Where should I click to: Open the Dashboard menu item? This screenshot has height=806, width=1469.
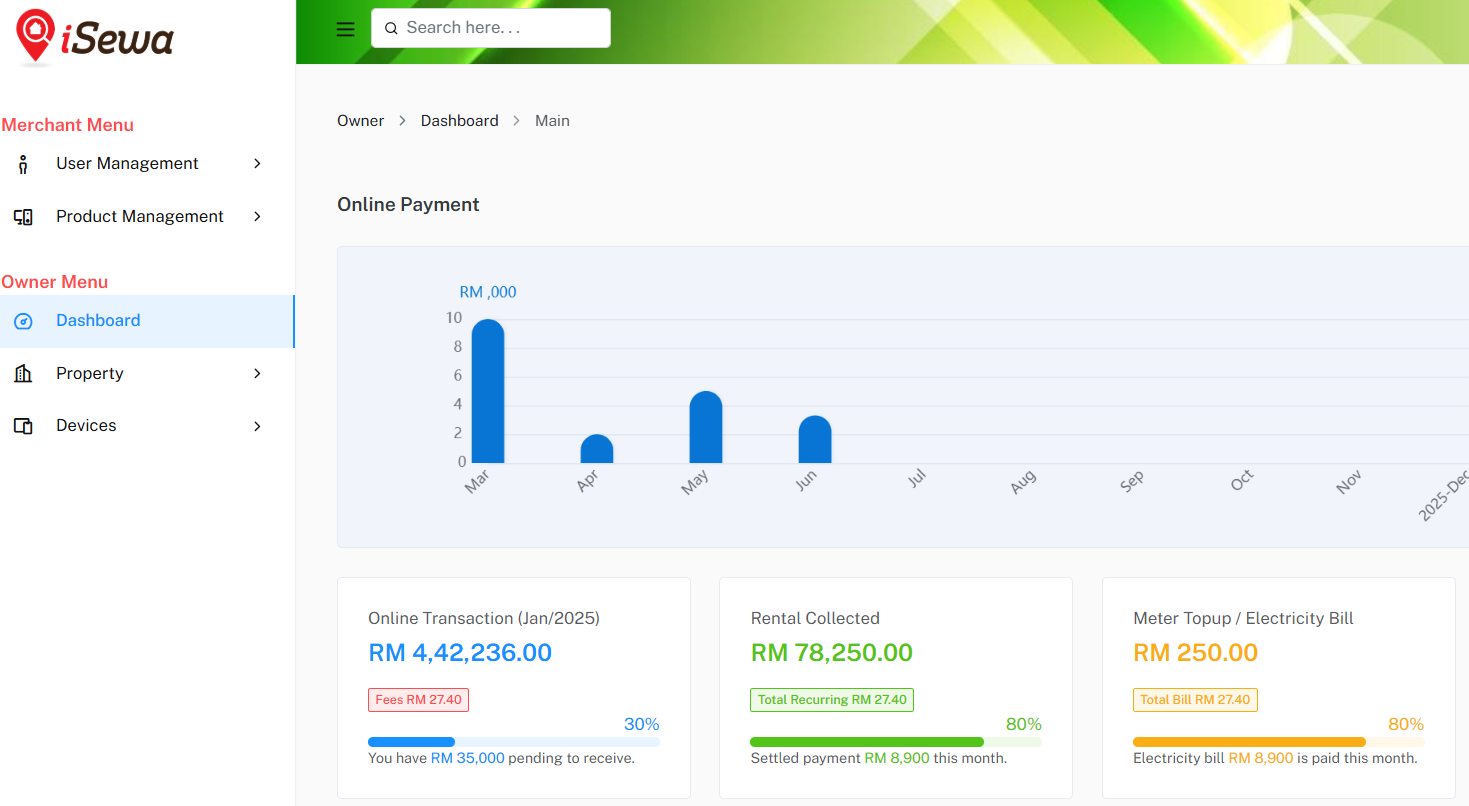(98, 321)
